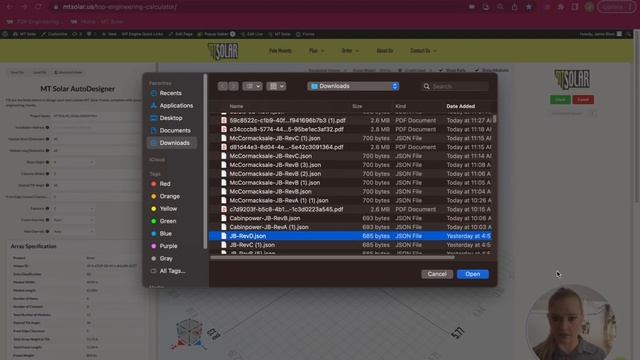Viewport: 640px width, 360px height.
Task: Open Pole Mounts page in site nav
Action: [280, 51]
